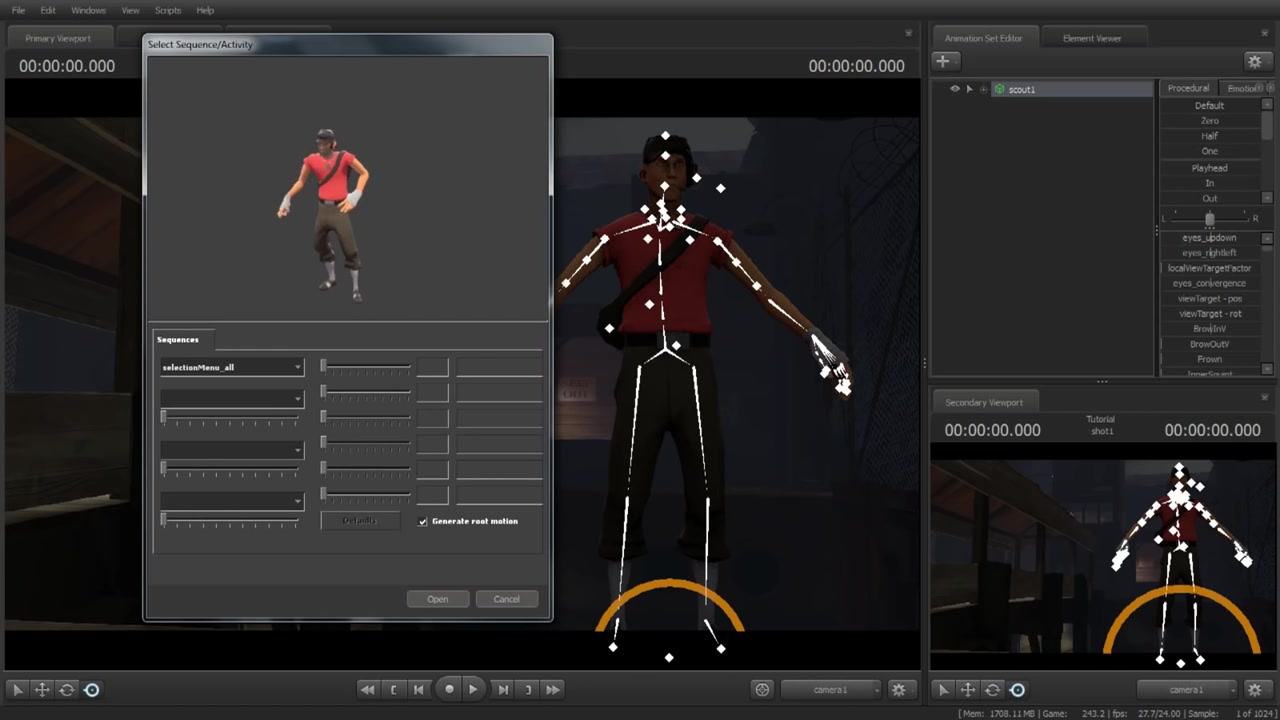1280x720 pixels.
Task: Apply the Half procedural preset
Action: click(1209, 136)
